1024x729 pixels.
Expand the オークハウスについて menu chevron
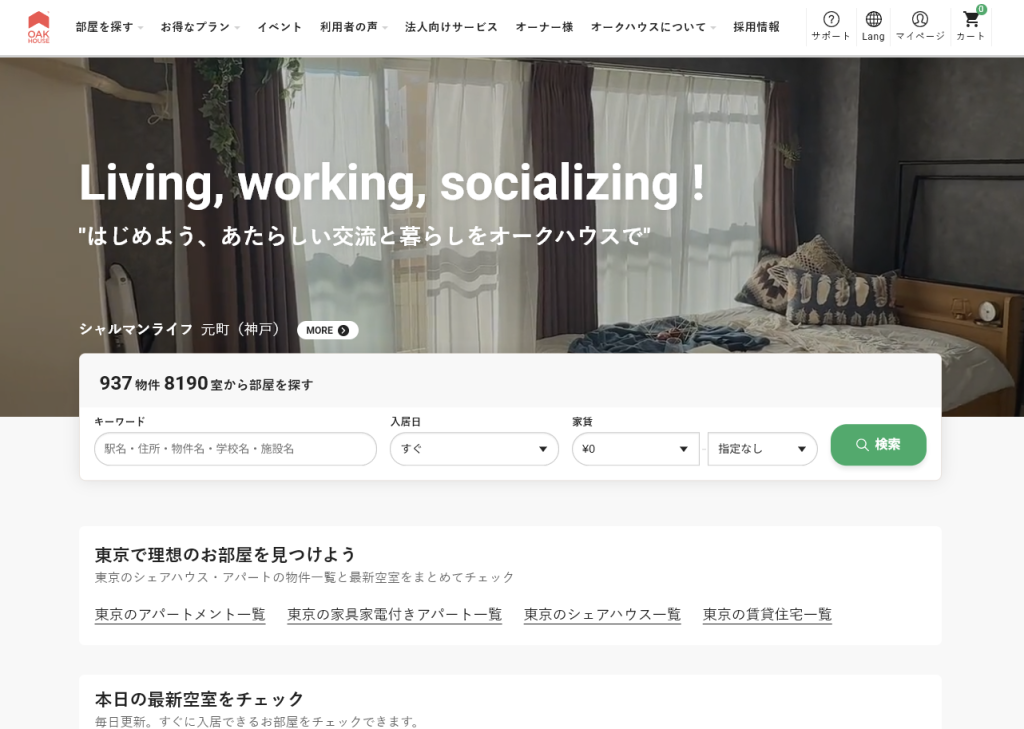713,27
